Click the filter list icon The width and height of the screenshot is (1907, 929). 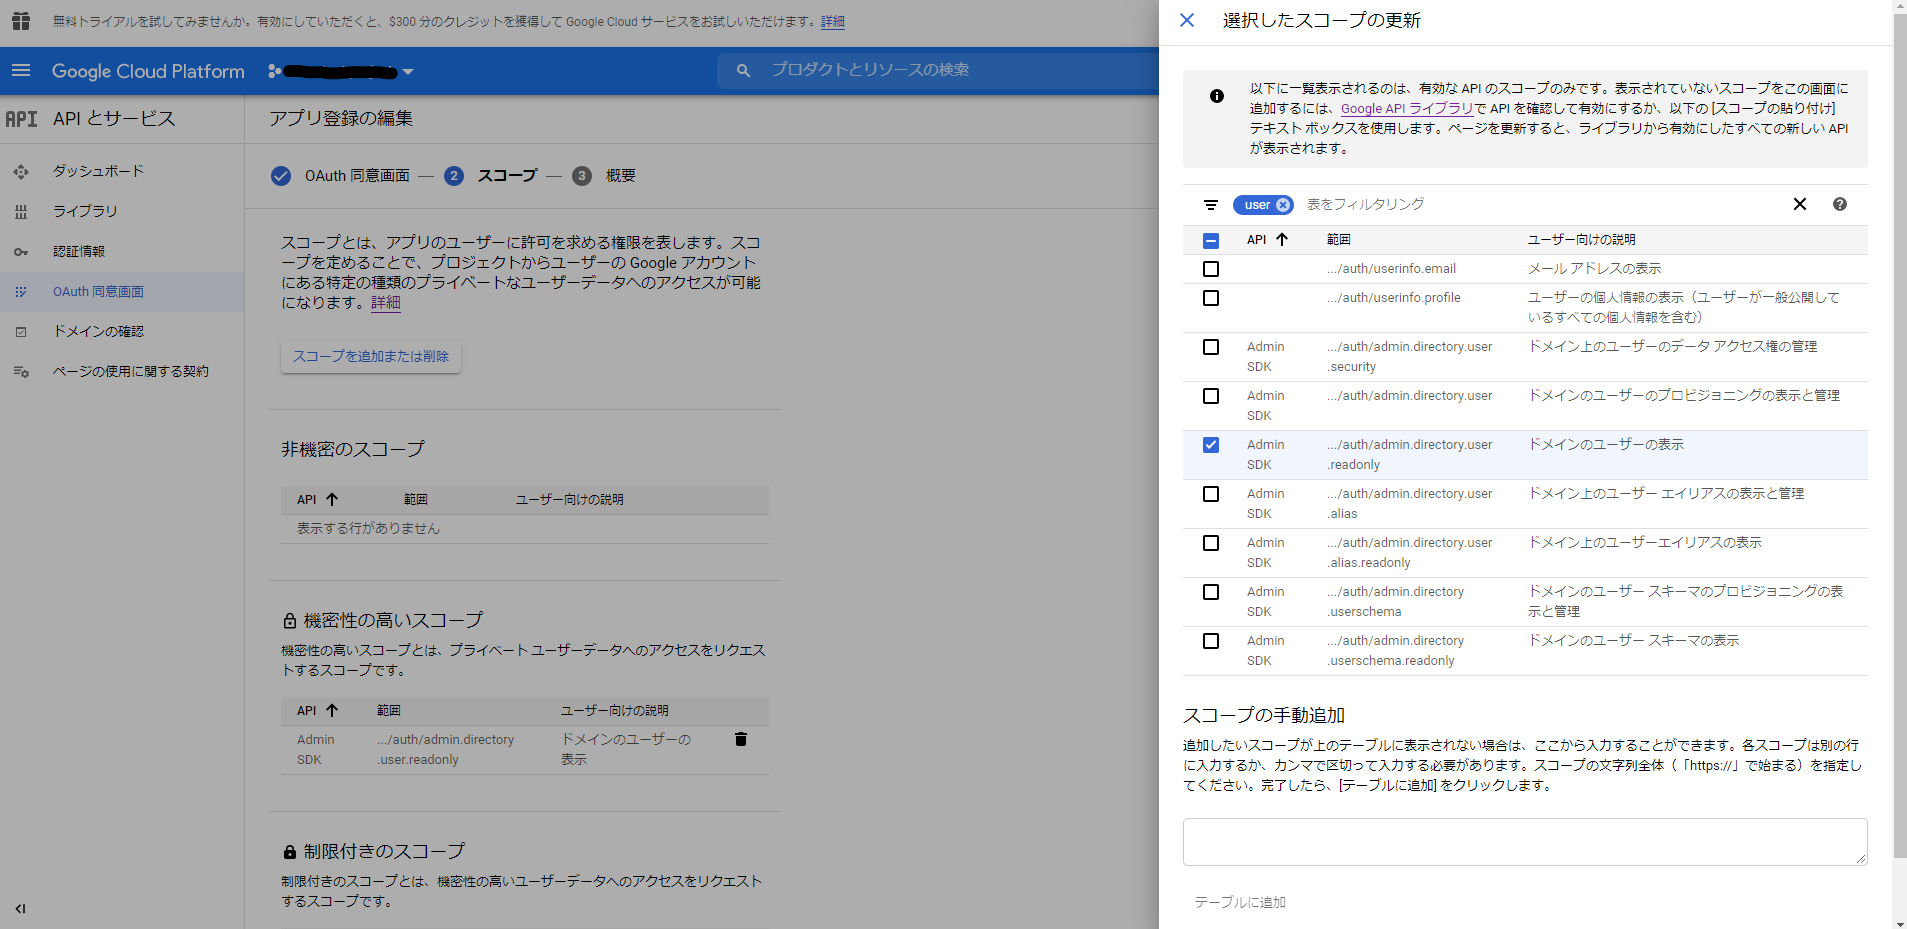(x=1211, y=205)
